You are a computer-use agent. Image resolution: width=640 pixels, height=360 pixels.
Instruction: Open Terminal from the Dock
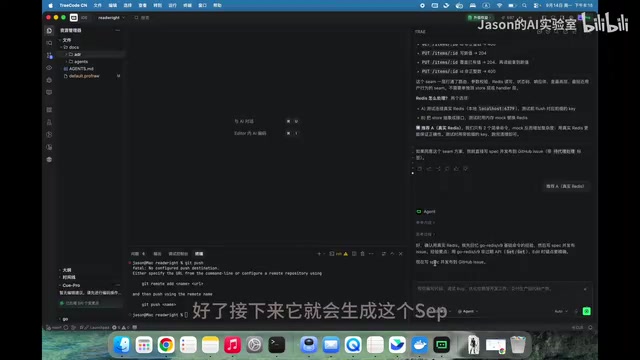coord(276,345)
